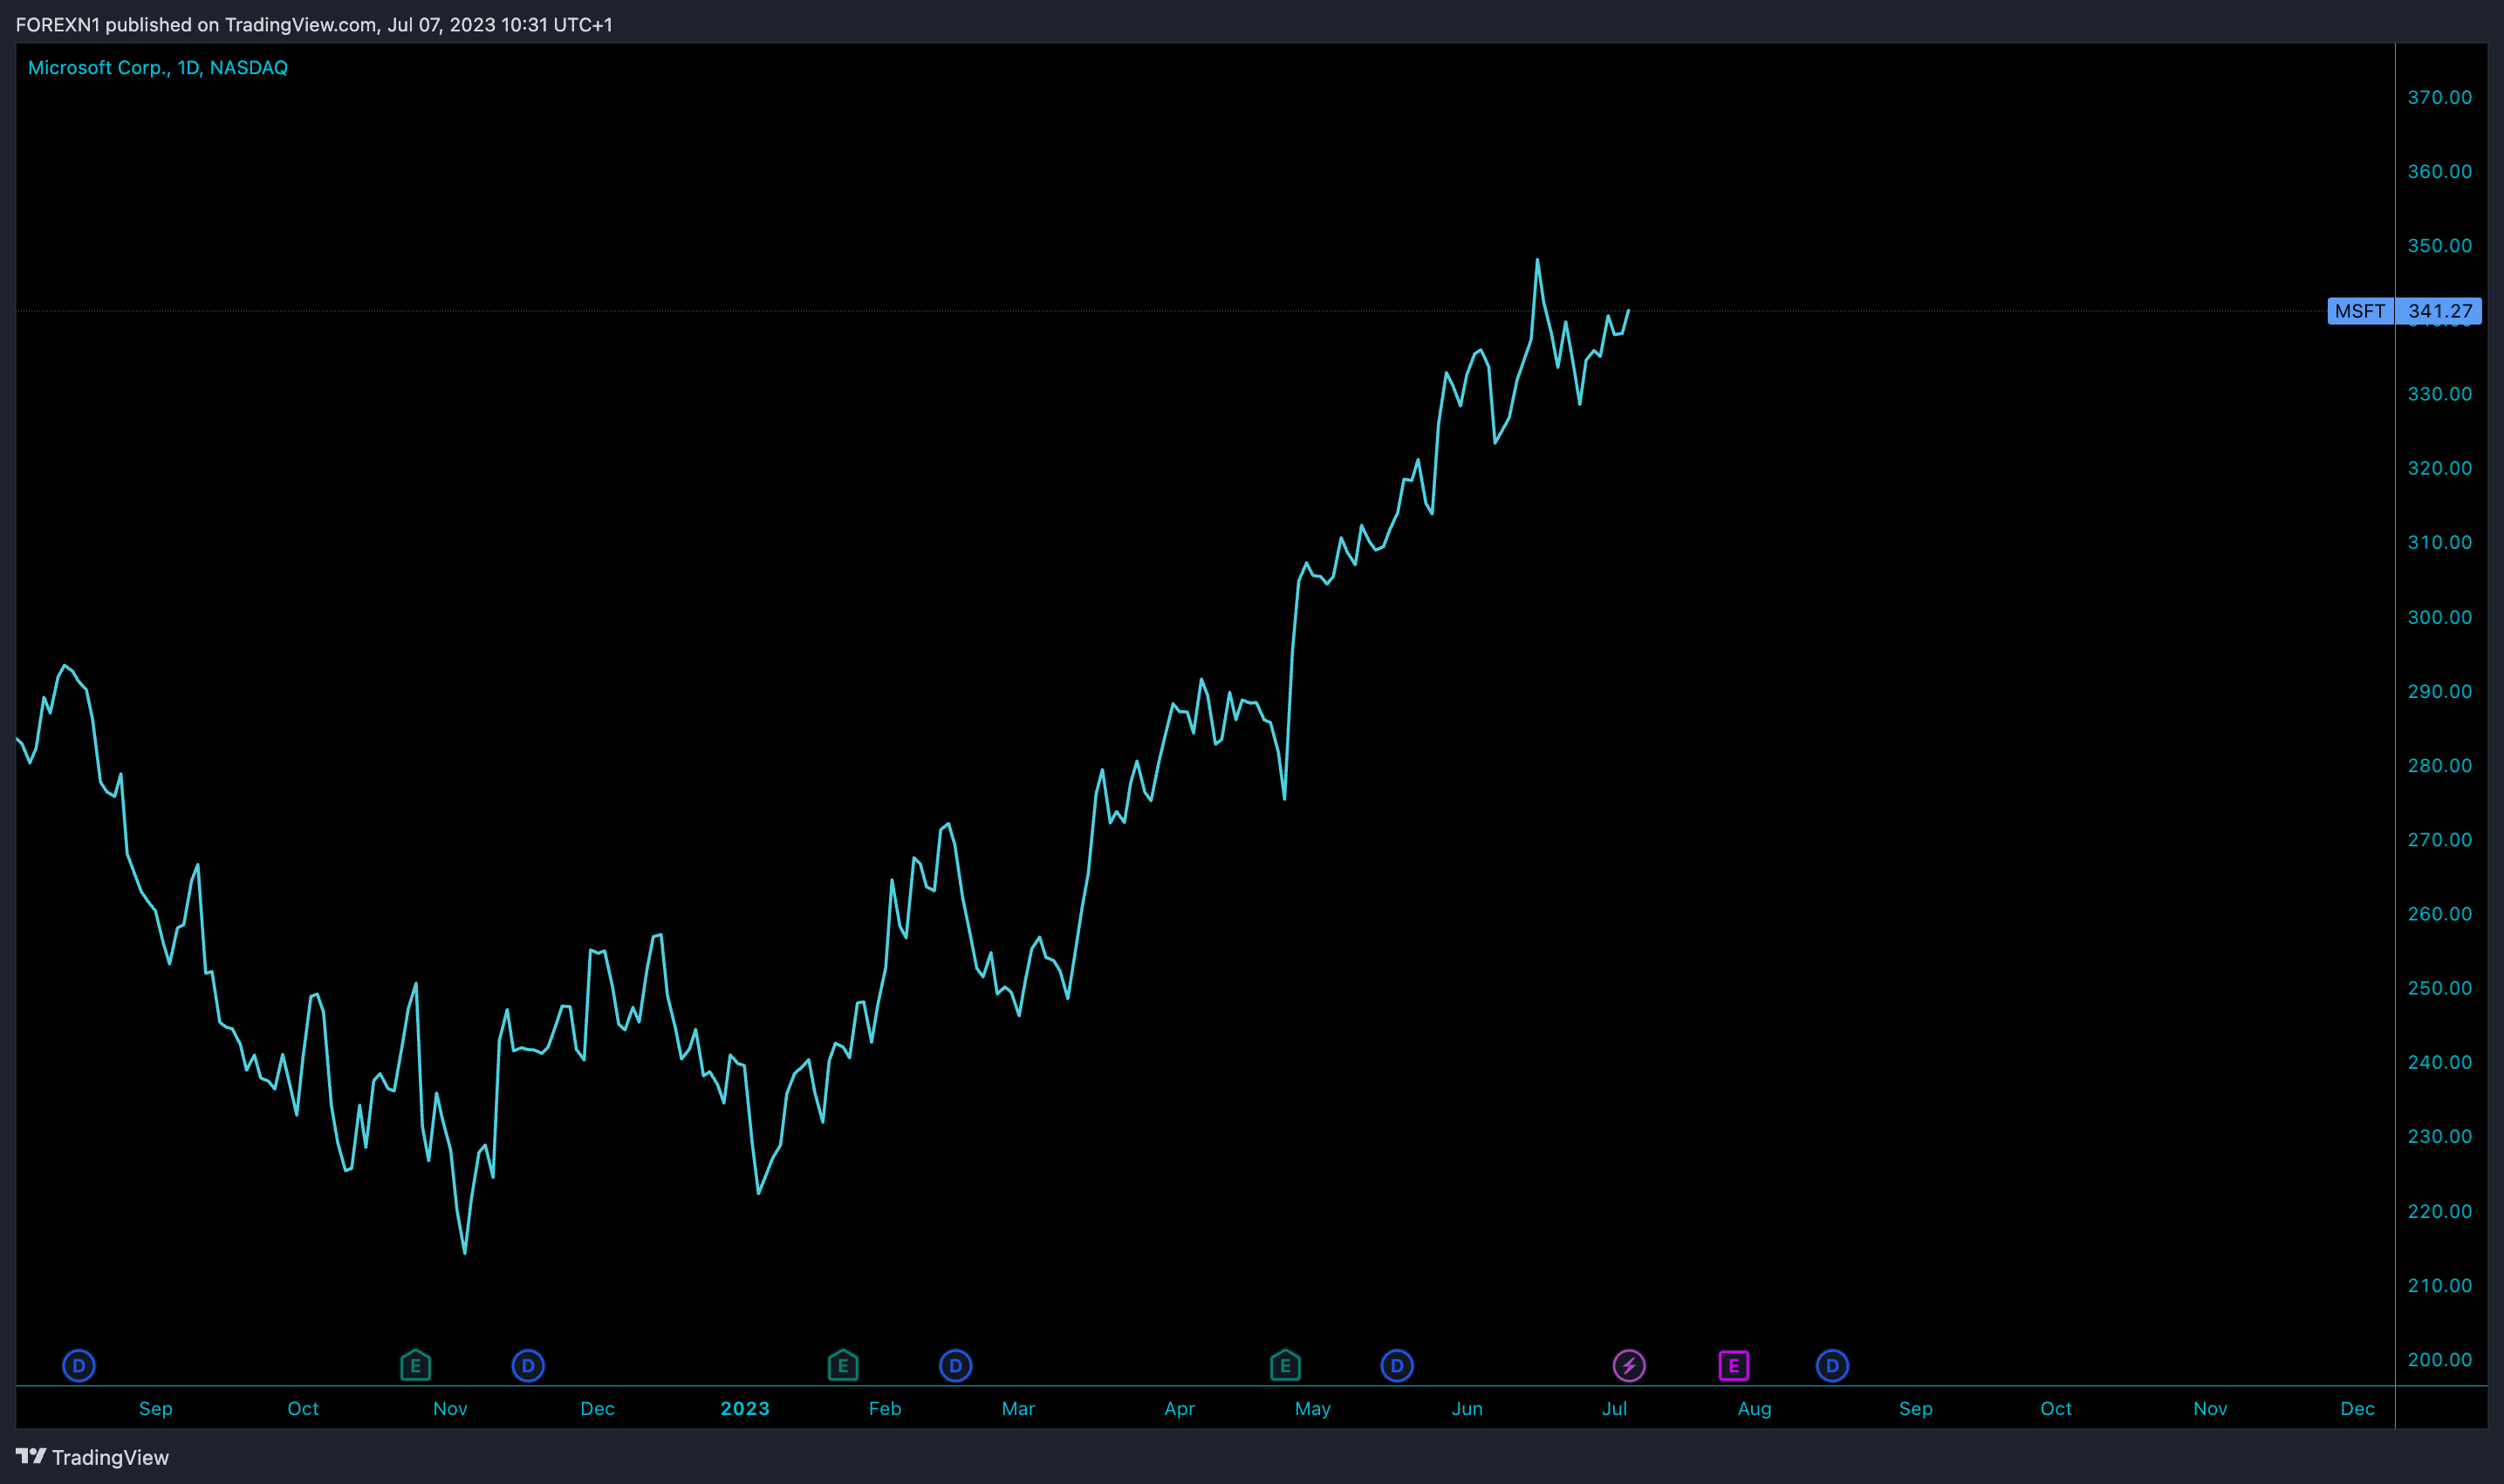Image resolution: width=2504 pixels, height=1484 pixels.
Task: Click the future dividend marker after Aug
Action: click(x=1832, y=1365)
